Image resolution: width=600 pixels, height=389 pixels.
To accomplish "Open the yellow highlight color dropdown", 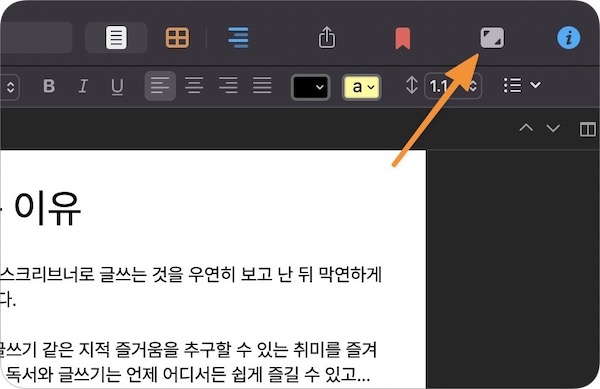I will [x=361, y=87].
